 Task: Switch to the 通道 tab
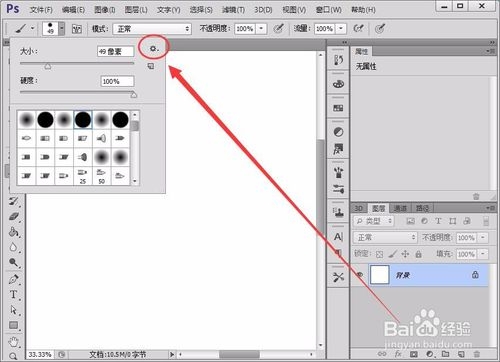pyautogui.click(x=400, y=208)
